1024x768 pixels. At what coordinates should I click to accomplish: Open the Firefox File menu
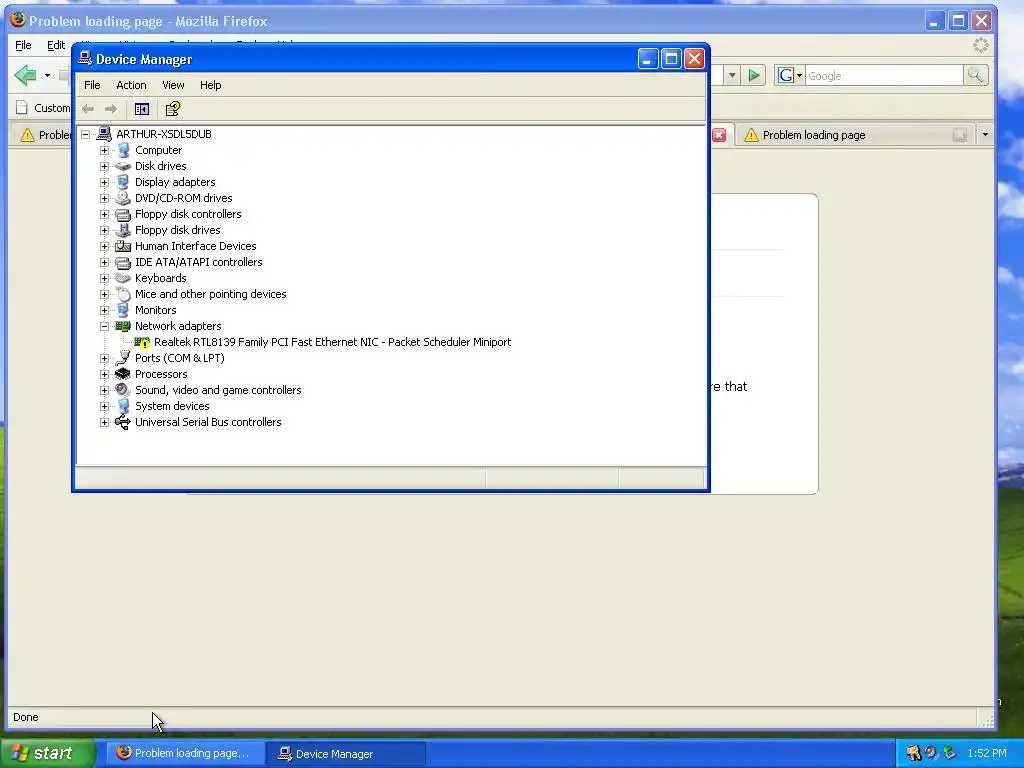[23, 45]
